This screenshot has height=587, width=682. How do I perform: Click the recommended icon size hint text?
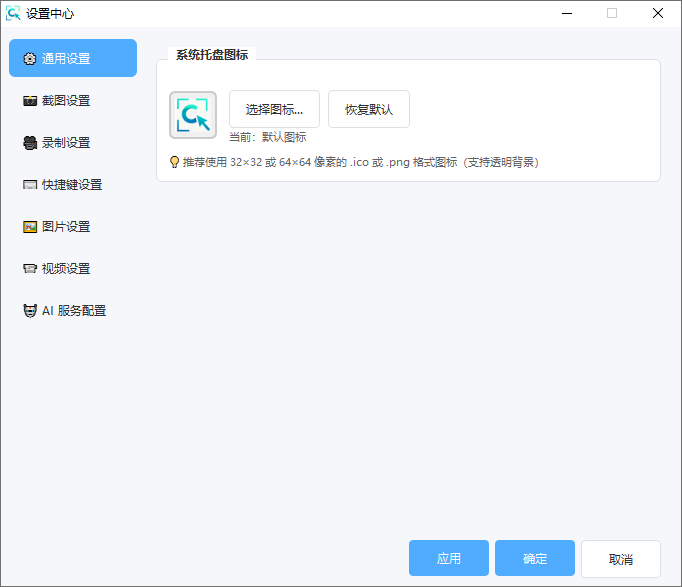pyautogui.click(x=361, y=162)
